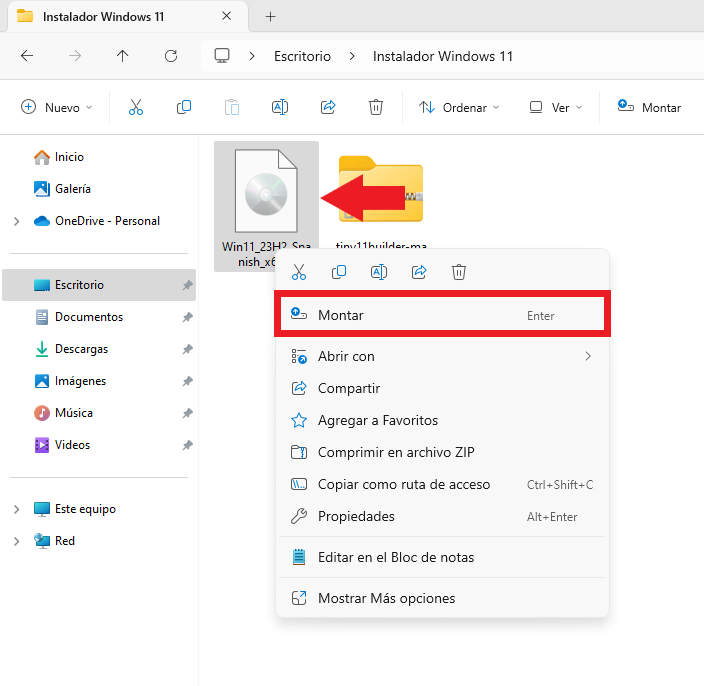The width and height of the screenshot is (704, 686).
Task: Select Escritorio in the sidebar
Action: (x=99, y=285)
